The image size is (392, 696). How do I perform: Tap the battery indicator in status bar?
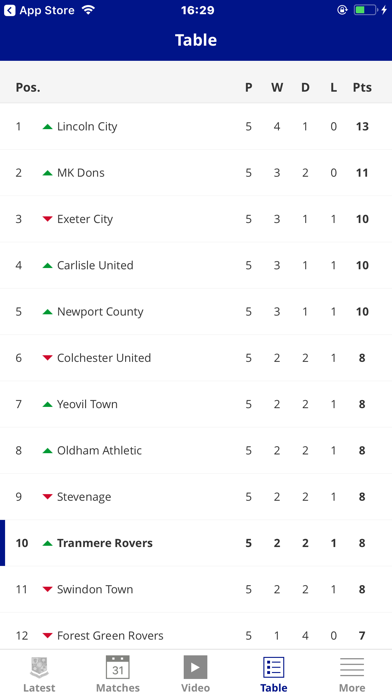coord(365,10)
